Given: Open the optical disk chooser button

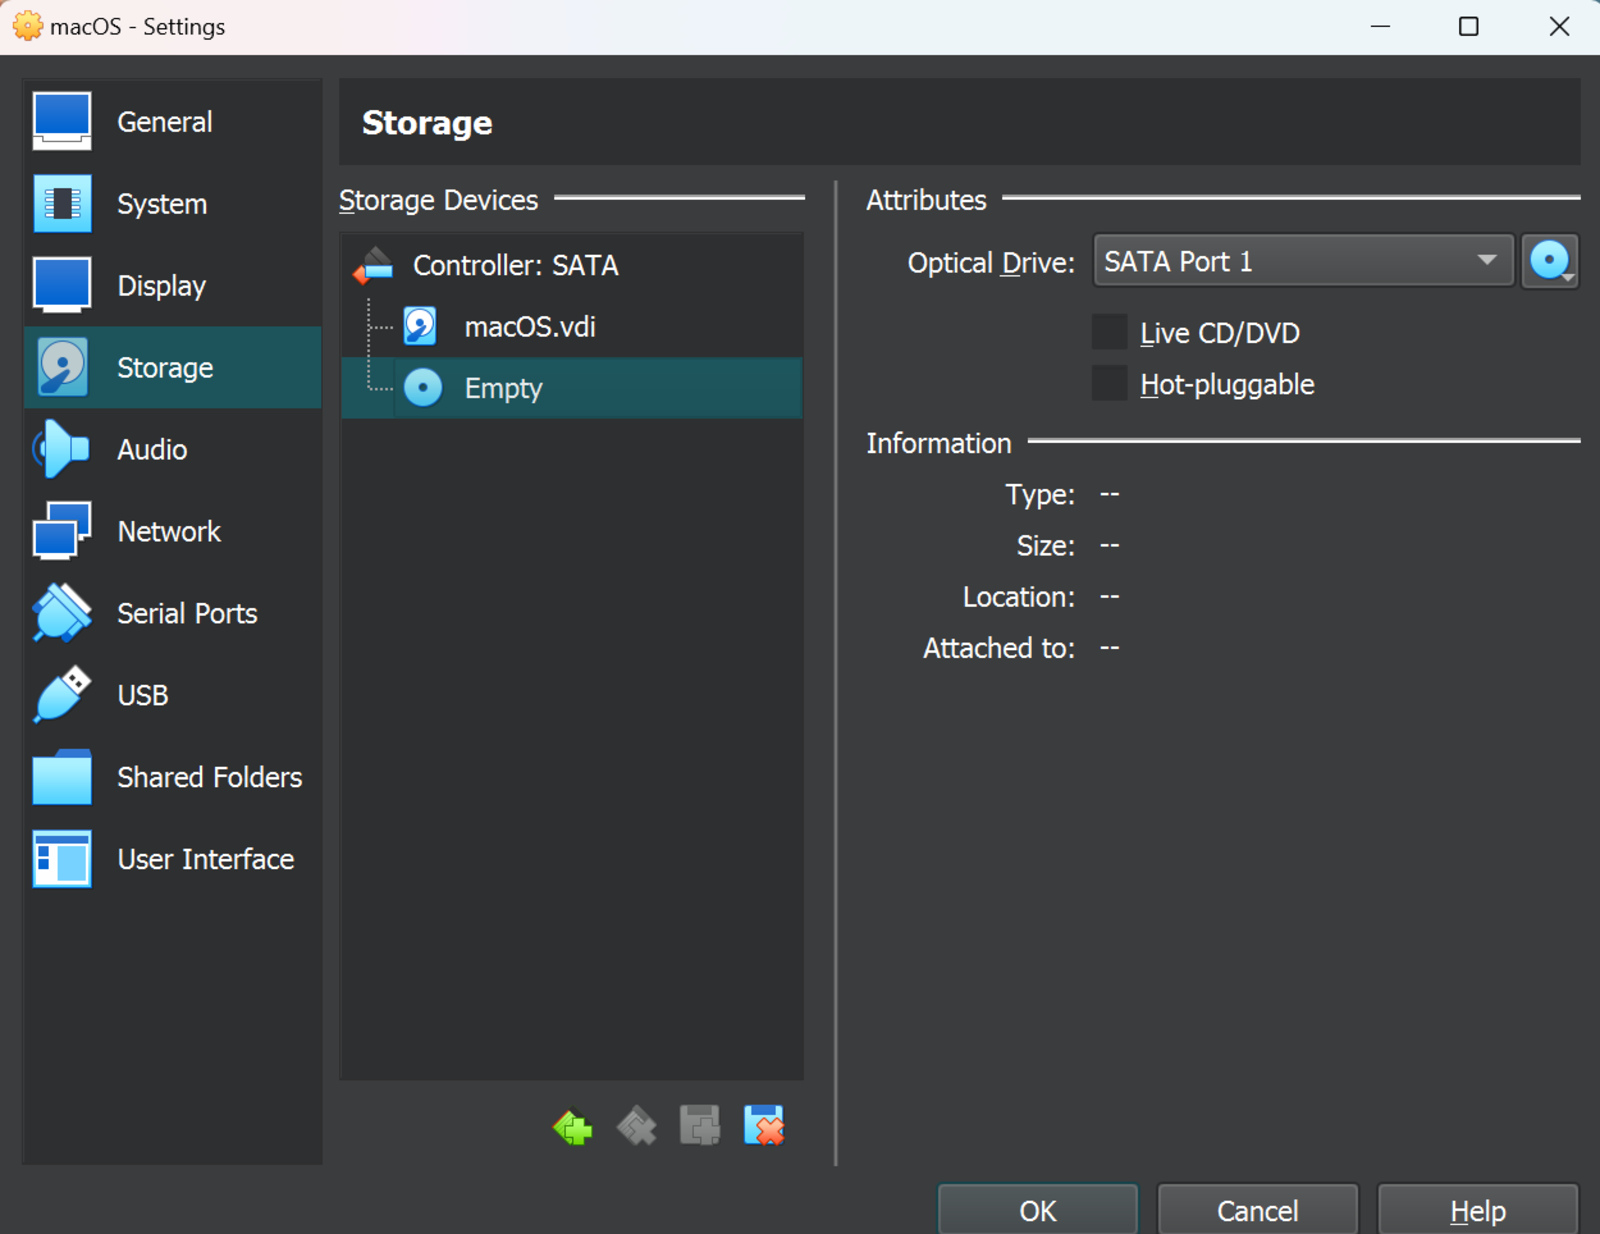Looking at the screenshot, I should [x=1550, y=261].
